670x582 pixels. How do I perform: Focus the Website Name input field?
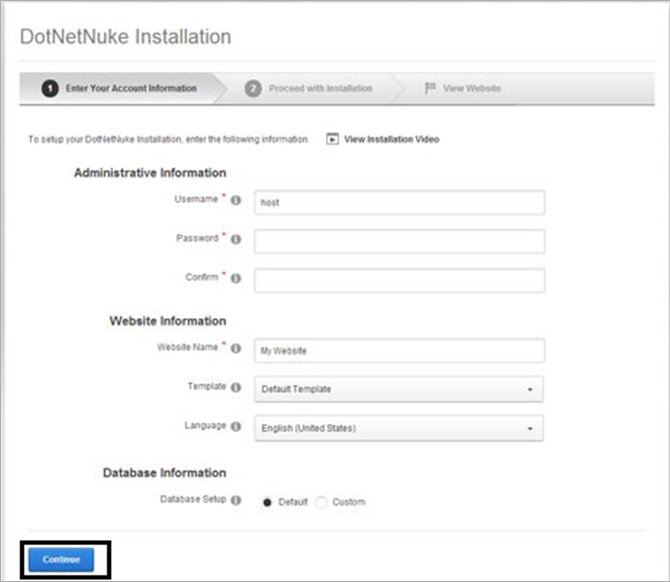click(400, 351)
